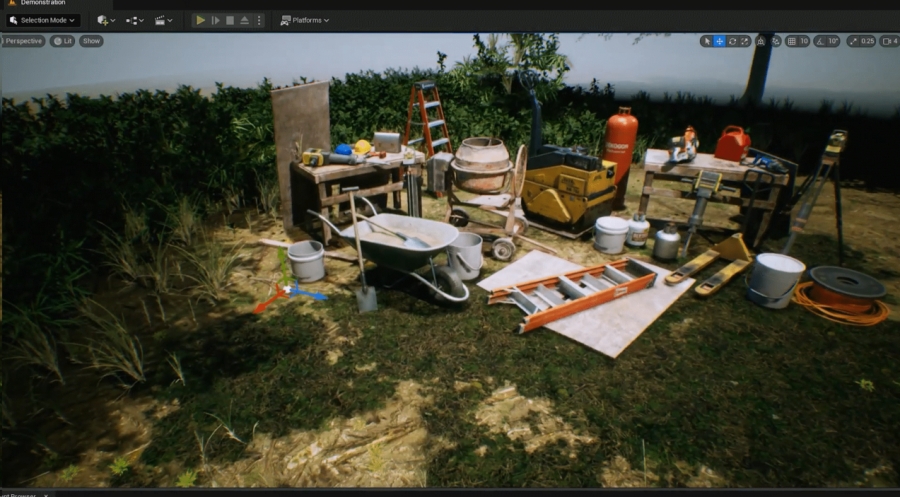This screenshot has width=900, height=497.
Task: Open the Blueprints menu icon
Action: (x=134, y=20)
